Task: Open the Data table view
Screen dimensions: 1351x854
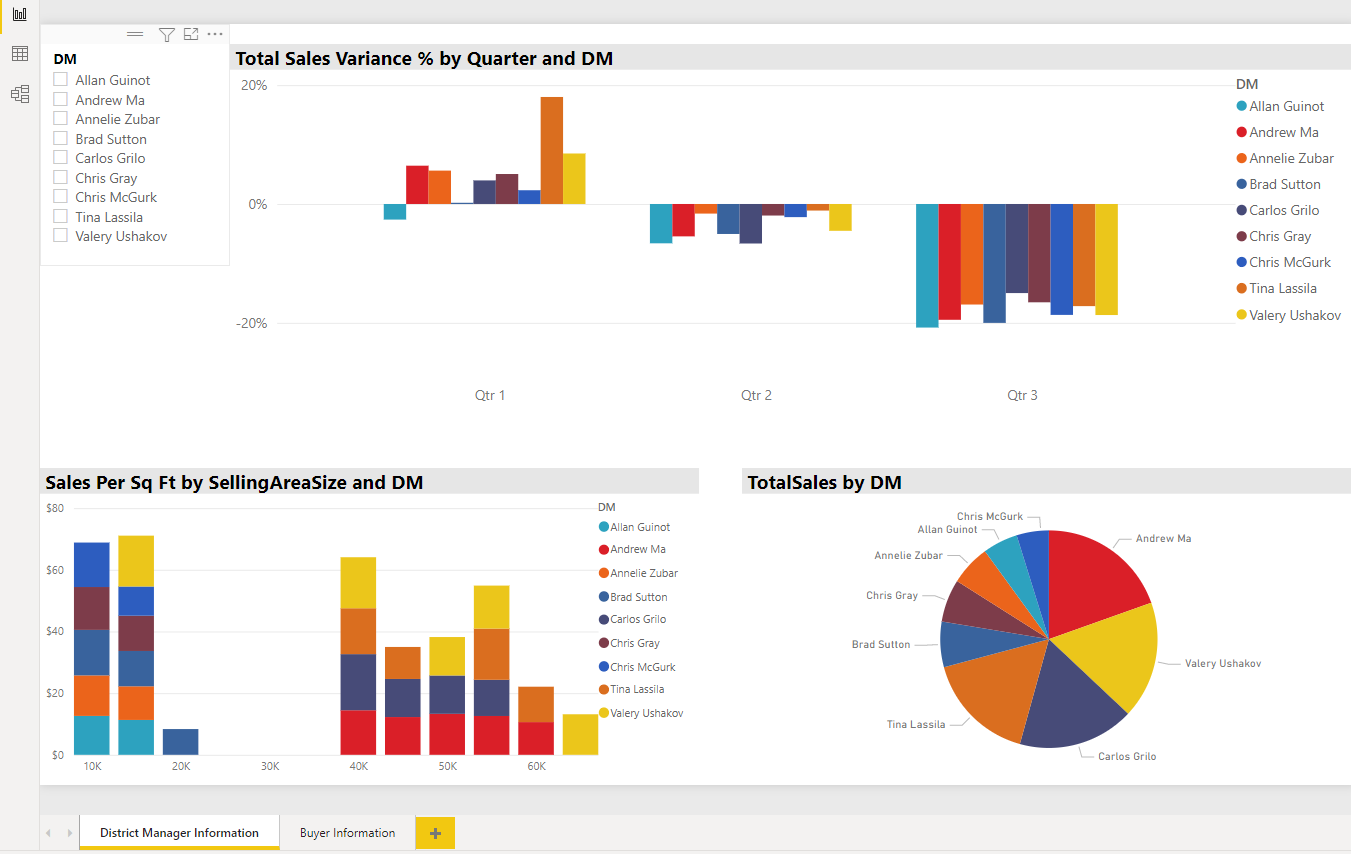Action: tap(19, 54)
